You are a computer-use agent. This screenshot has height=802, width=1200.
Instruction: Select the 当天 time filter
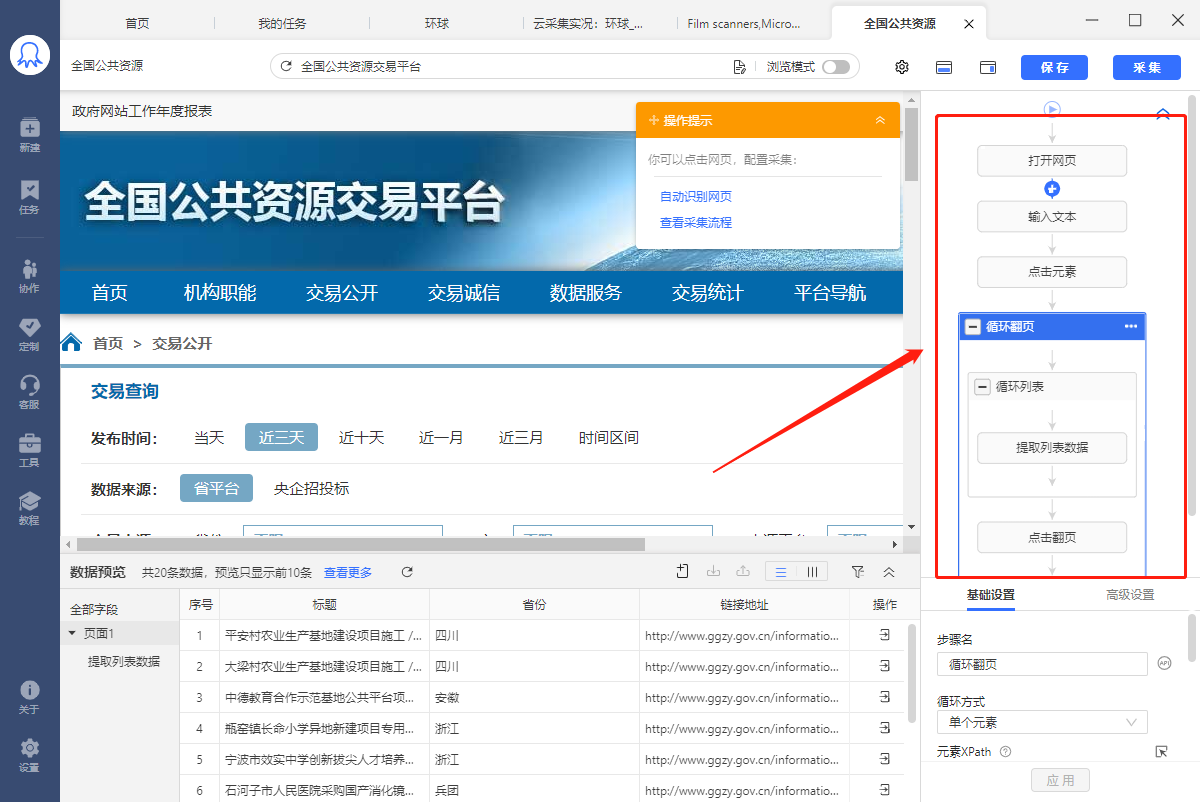(209, 437)
